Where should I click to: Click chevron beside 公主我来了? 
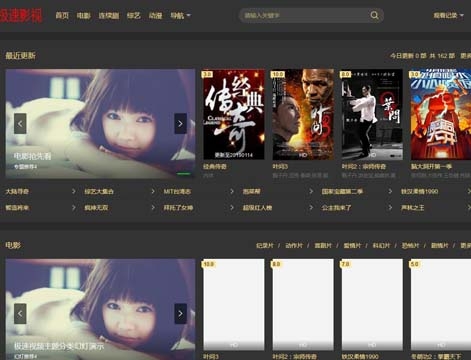(x=390, y=208)
